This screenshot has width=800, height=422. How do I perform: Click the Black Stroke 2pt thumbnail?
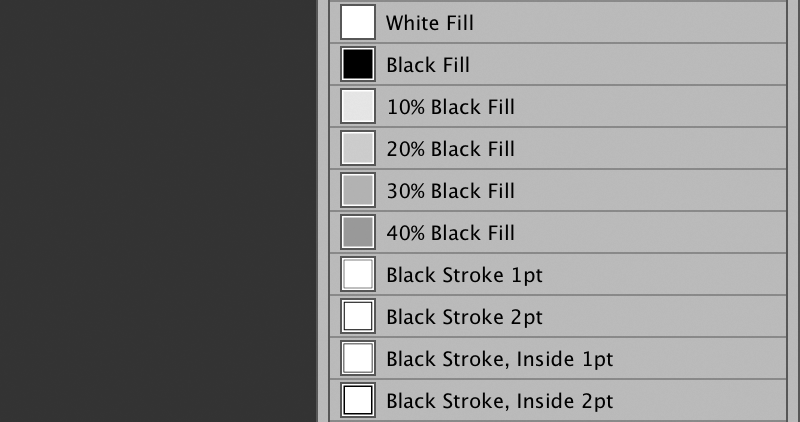tap(358, 316)
